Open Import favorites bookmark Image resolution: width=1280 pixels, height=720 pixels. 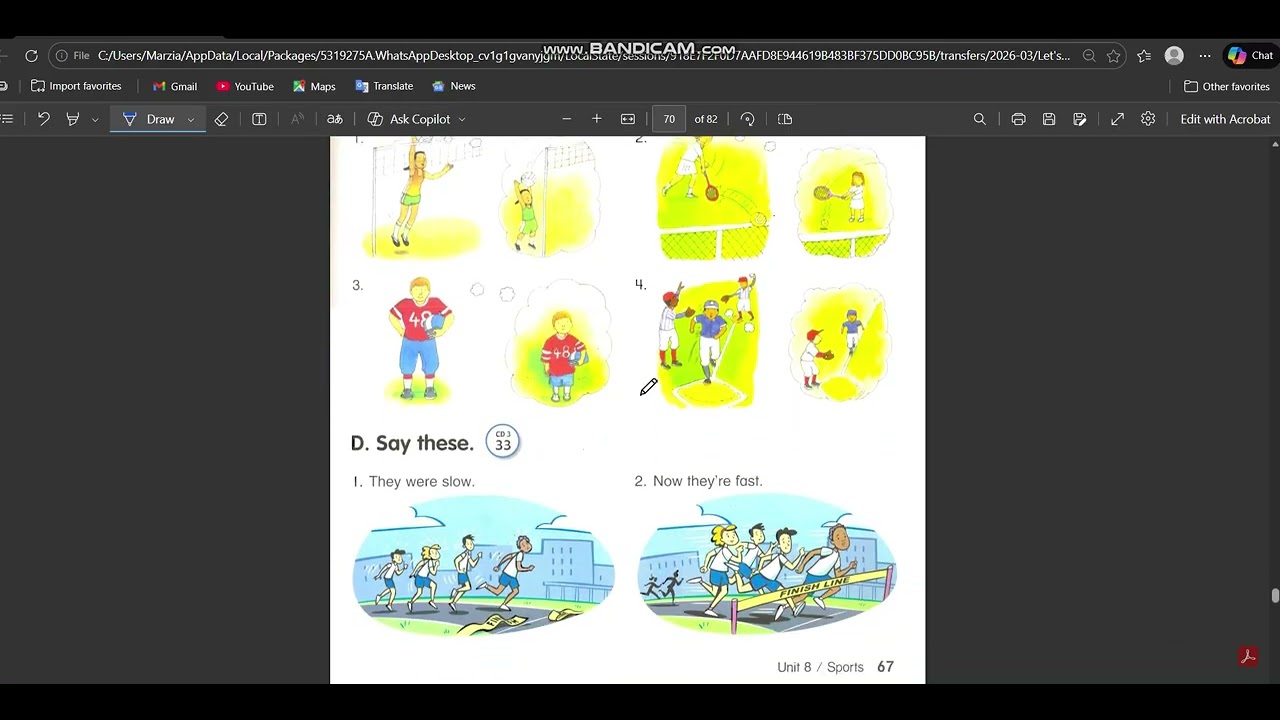coord(76,86)
